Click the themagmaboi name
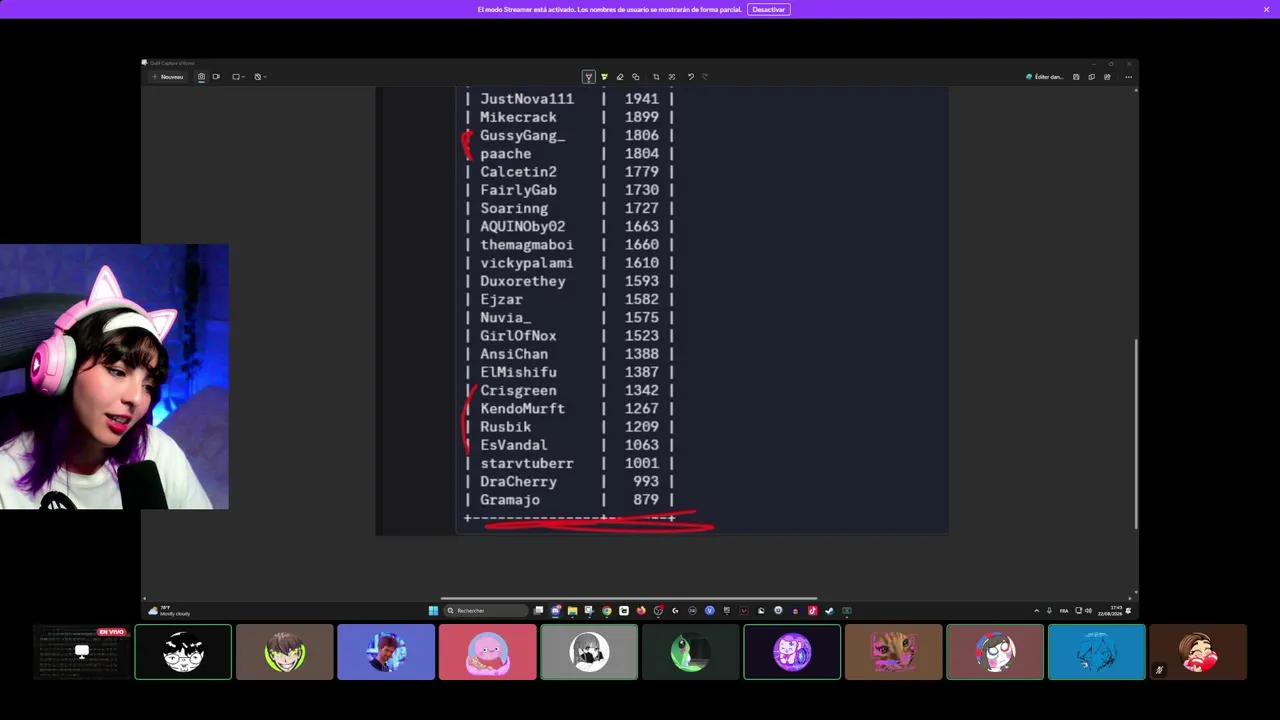 pyautogui.click(x=527, y=245)
